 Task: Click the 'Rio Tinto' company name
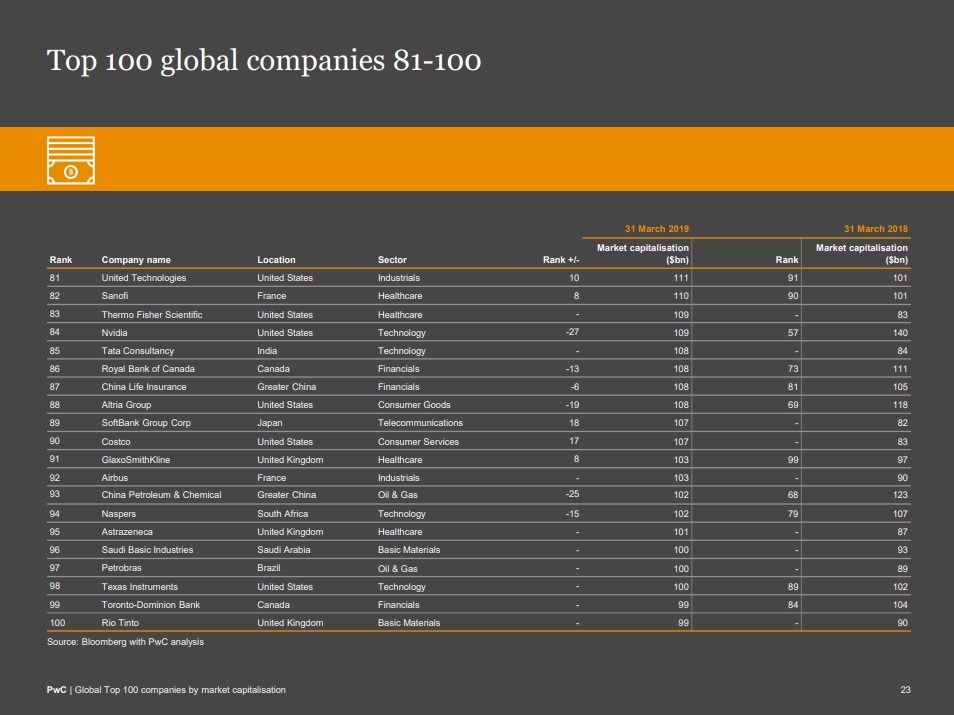coord(120,623)
